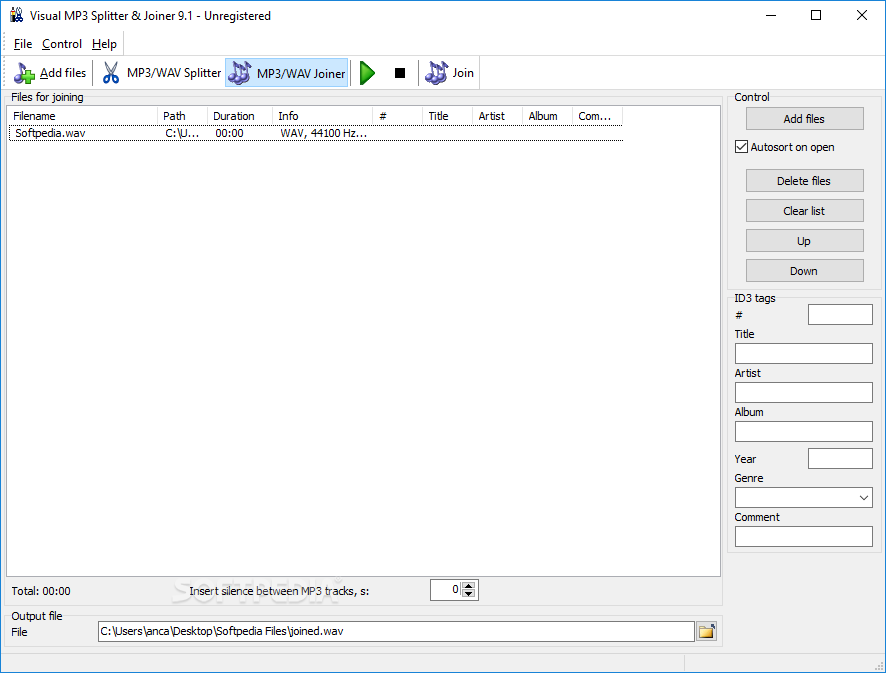This screenshot has height=673, width=886.
Task: Click the ID3 Artist input field
Action: click(804, 393)
